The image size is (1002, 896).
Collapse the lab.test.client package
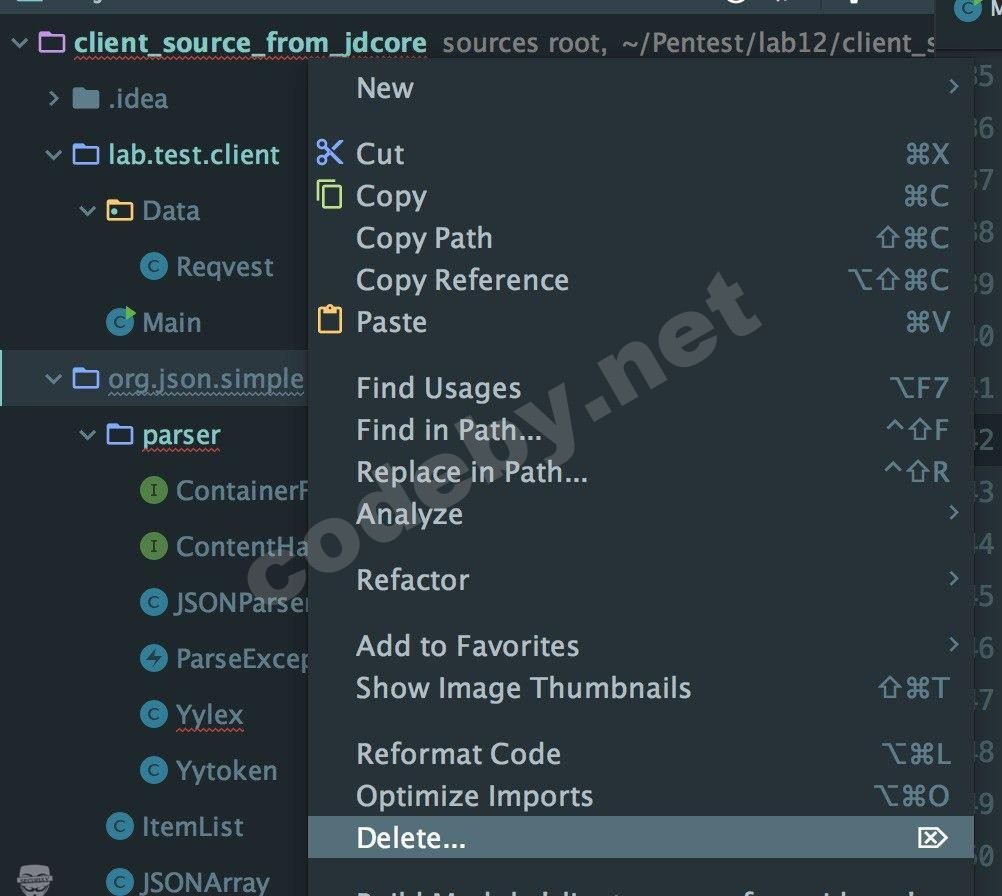click(x=53, y=155)
